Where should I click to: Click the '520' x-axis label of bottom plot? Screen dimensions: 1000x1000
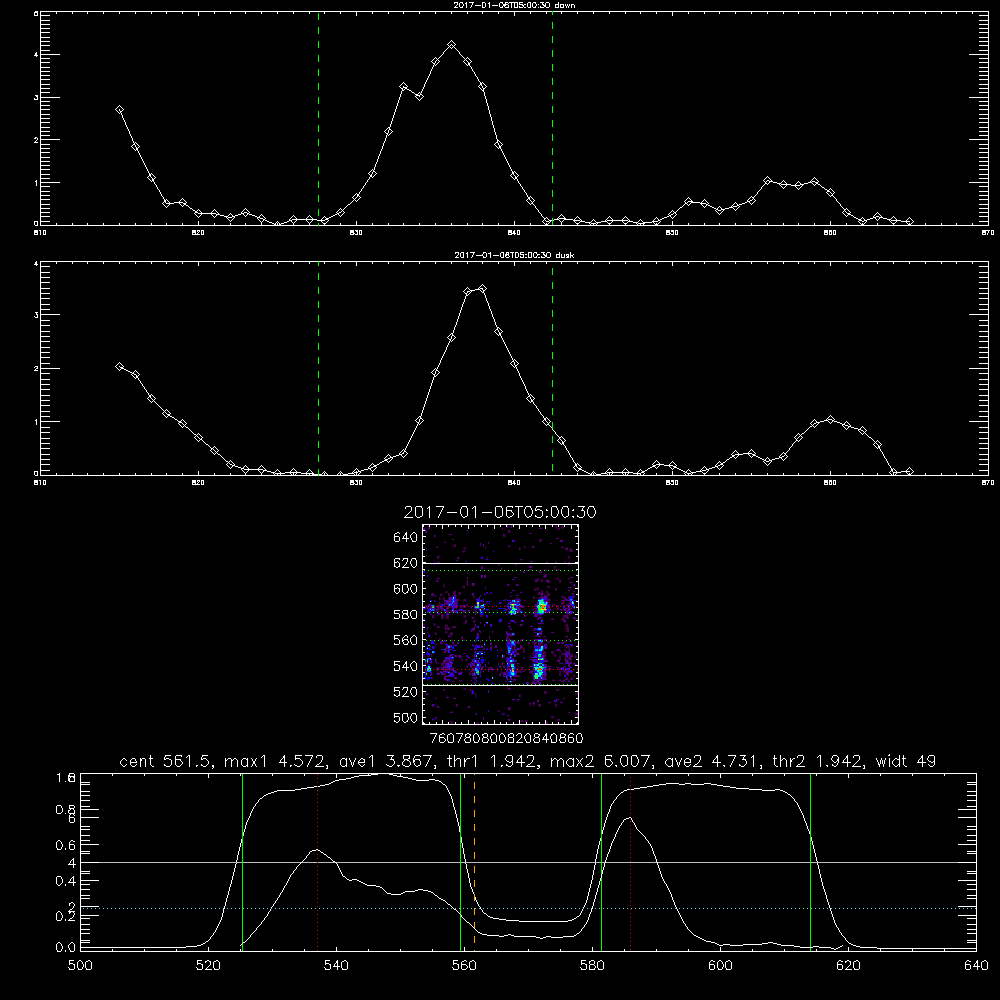tap(208, 966)
